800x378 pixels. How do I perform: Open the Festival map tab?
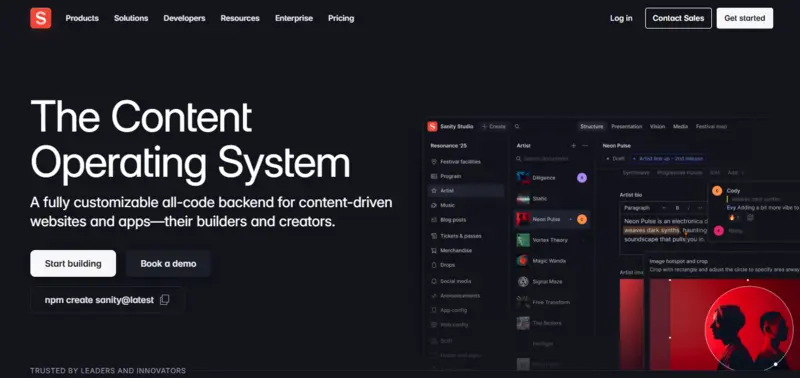(711, 127)
